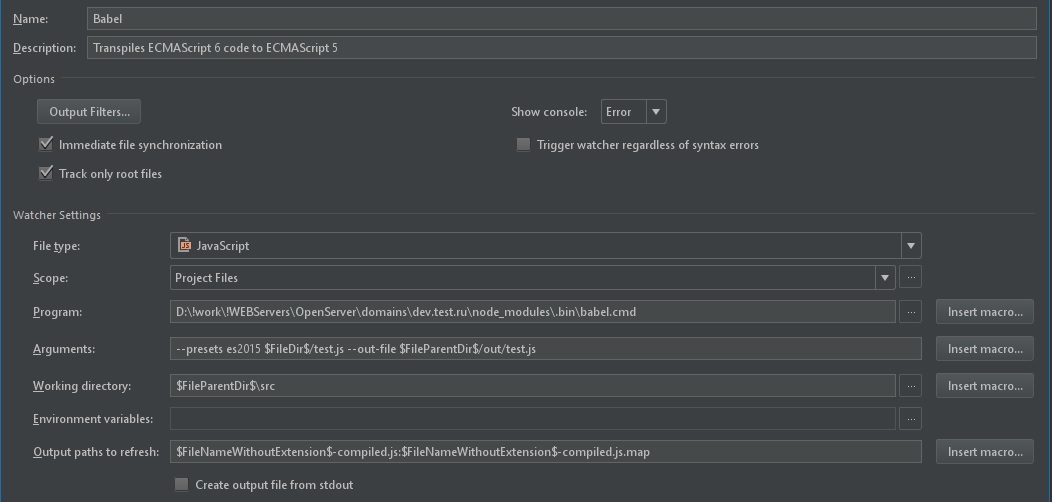Enable Trigger watcher regardless of syntax errors
This screenshot has height=502, width=1052.
523,145
